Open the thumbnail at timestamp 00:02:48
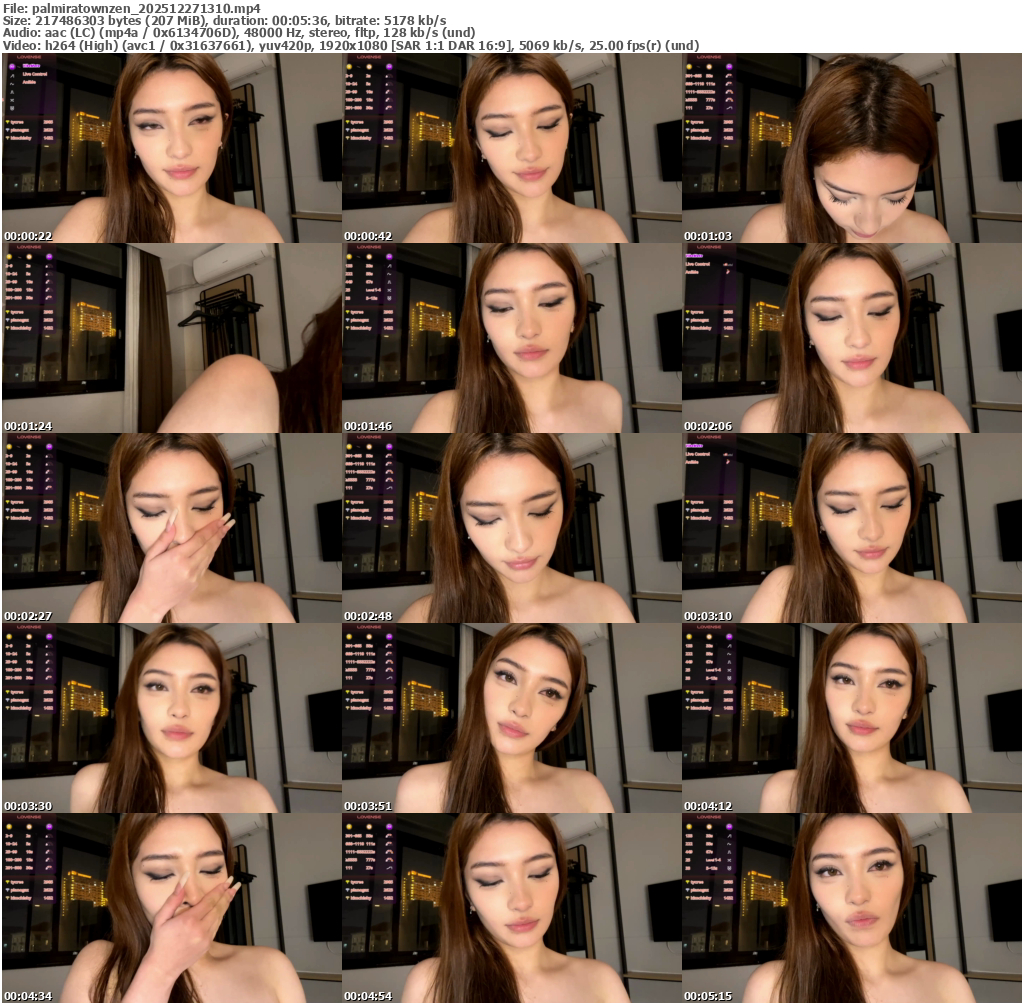Screen dimensions: 1024x1003 (512, 528)
